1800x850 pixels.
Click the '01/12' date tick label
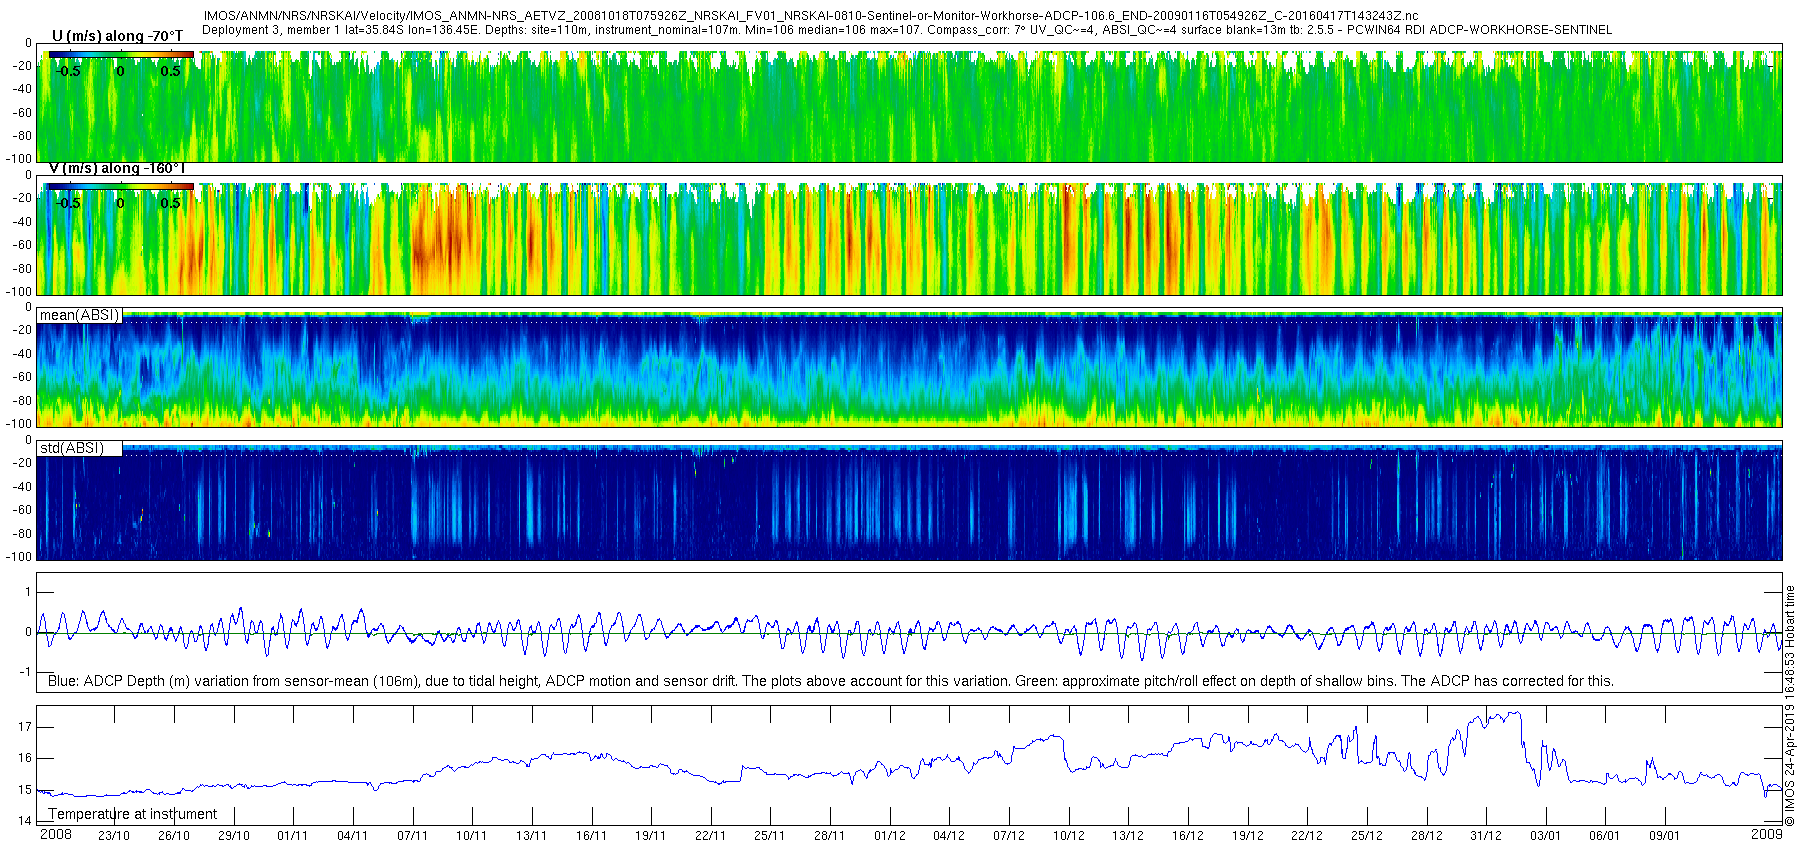[890, 836]
